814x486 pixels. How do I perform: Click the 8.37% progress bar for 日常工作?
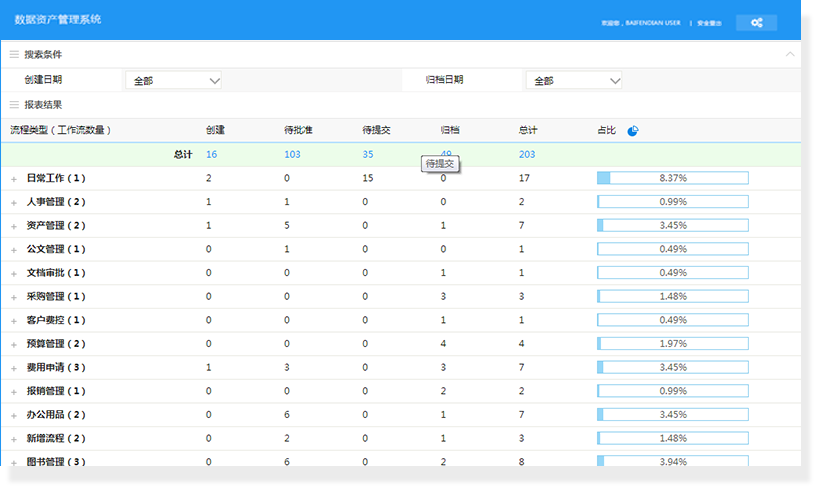click(x=672, y=178)
